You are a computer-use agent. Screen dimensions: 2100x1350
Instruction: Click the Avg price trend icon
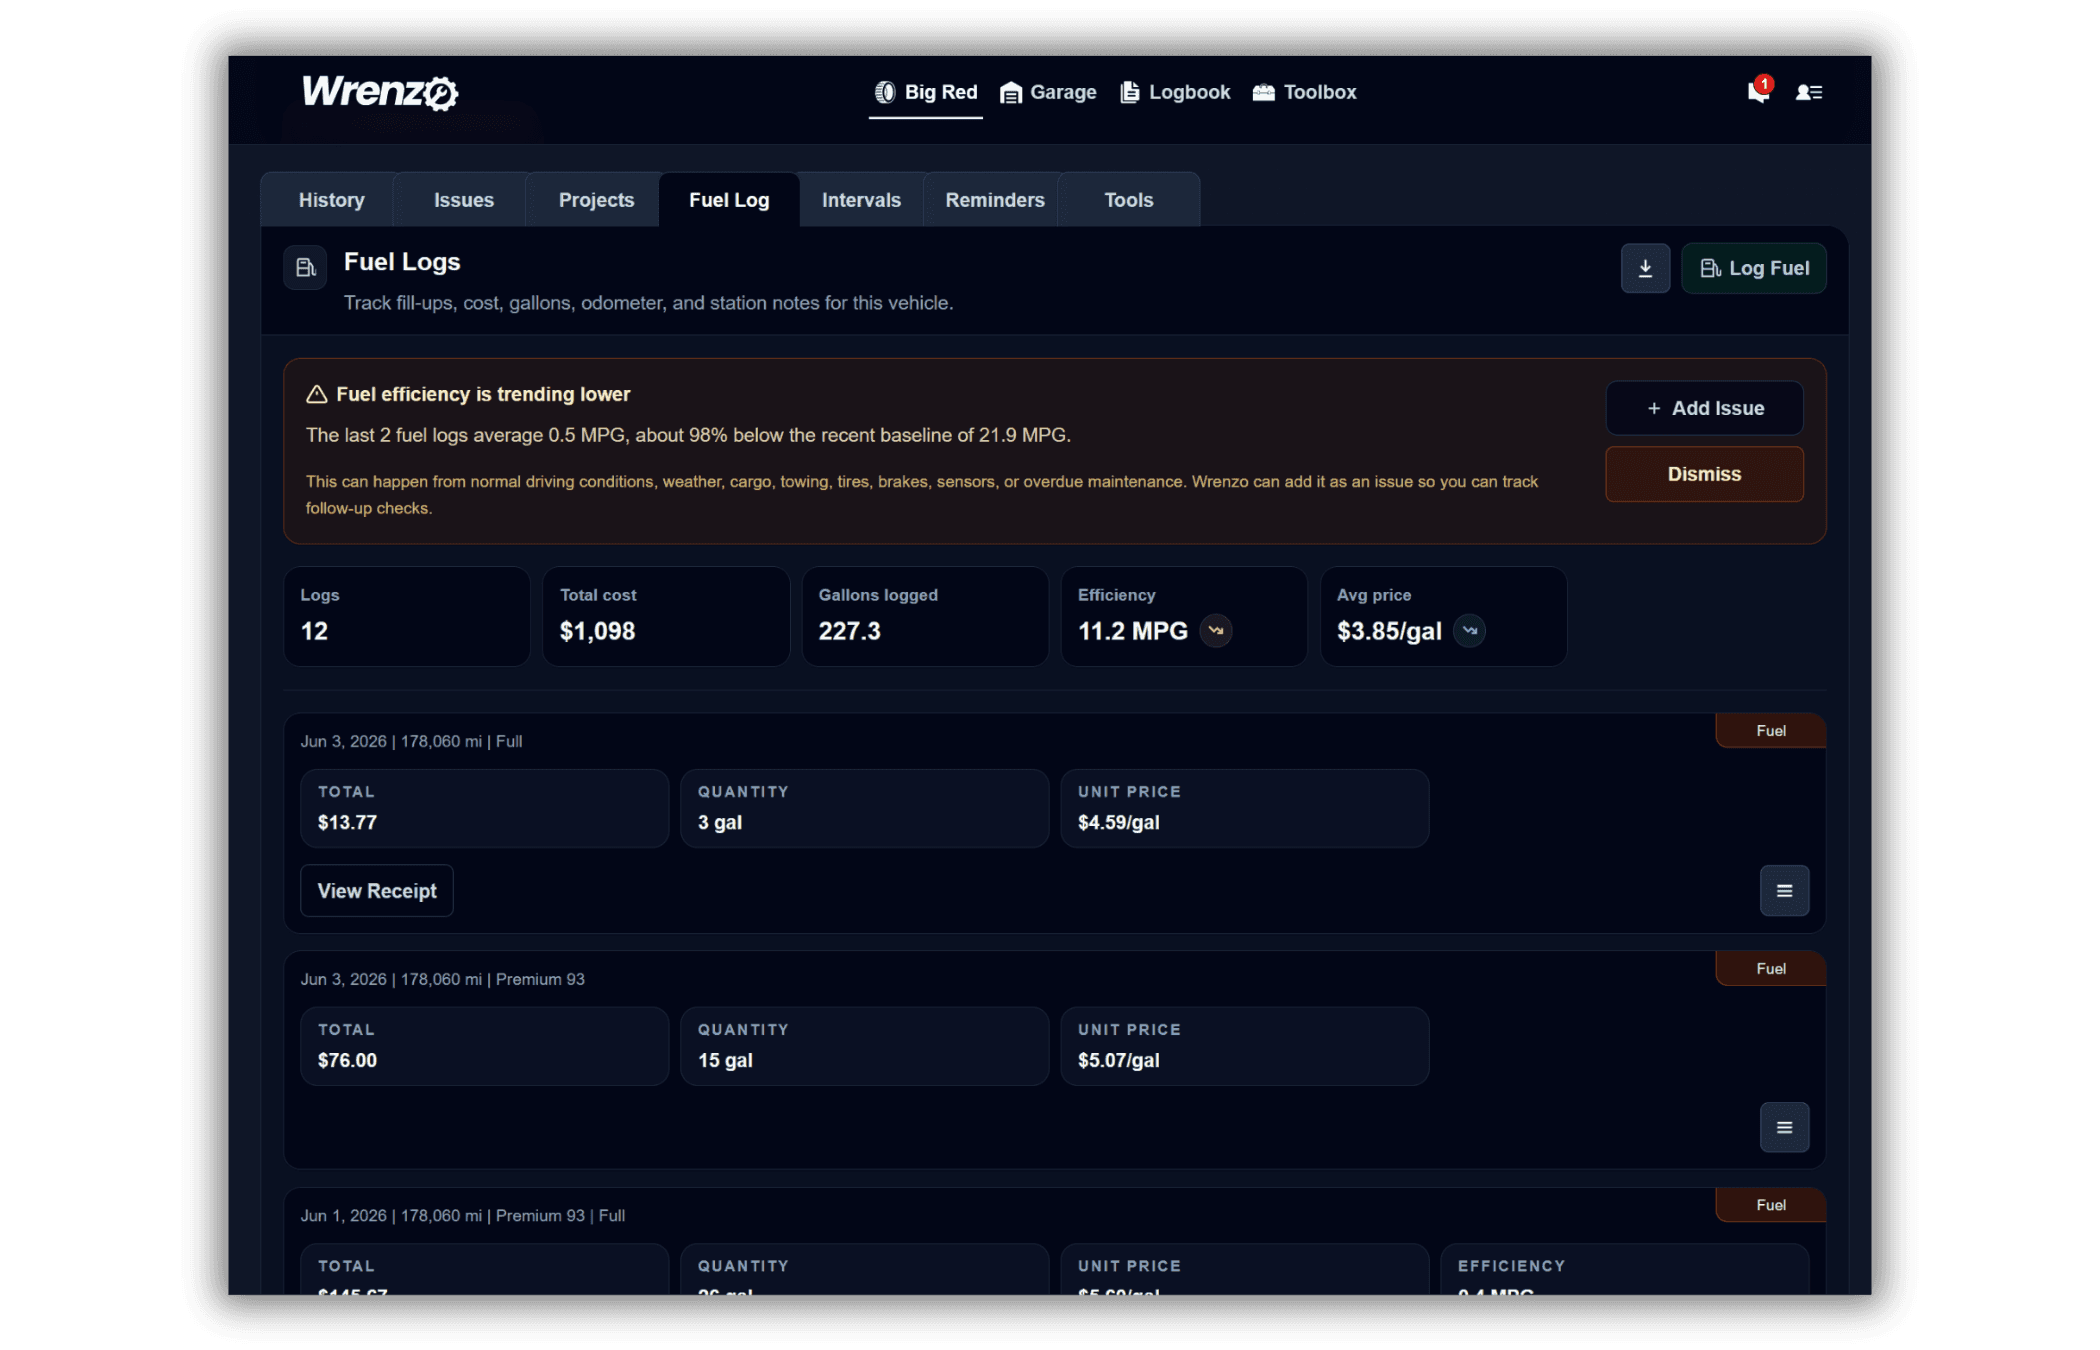1469,631
